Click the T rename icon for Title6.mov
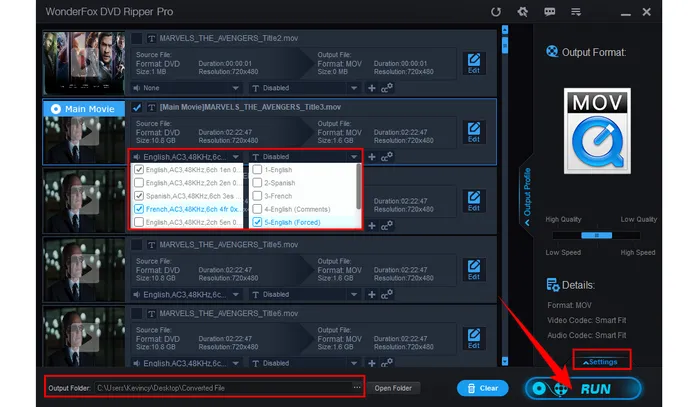Image resolution: width=700 pixels, height=407 pixels. [151, 314]
